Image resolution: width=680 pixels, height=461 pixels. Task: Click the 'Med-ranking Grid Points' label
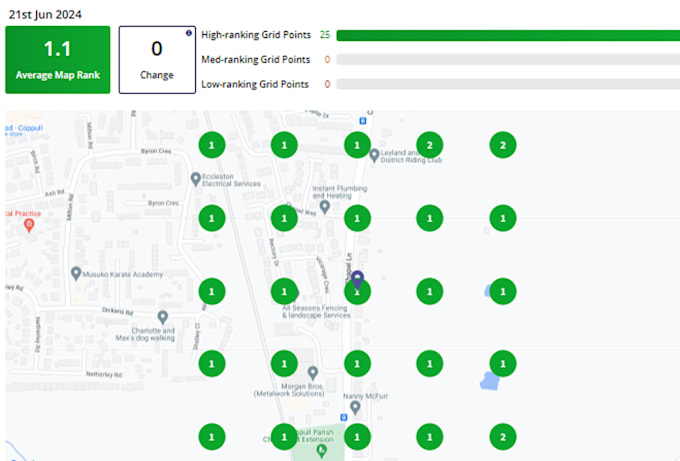(x=255, y=59)
